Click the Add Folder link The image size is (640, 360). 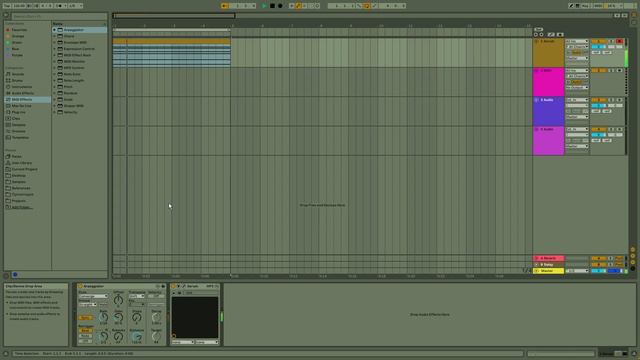[x=22, y=207]
